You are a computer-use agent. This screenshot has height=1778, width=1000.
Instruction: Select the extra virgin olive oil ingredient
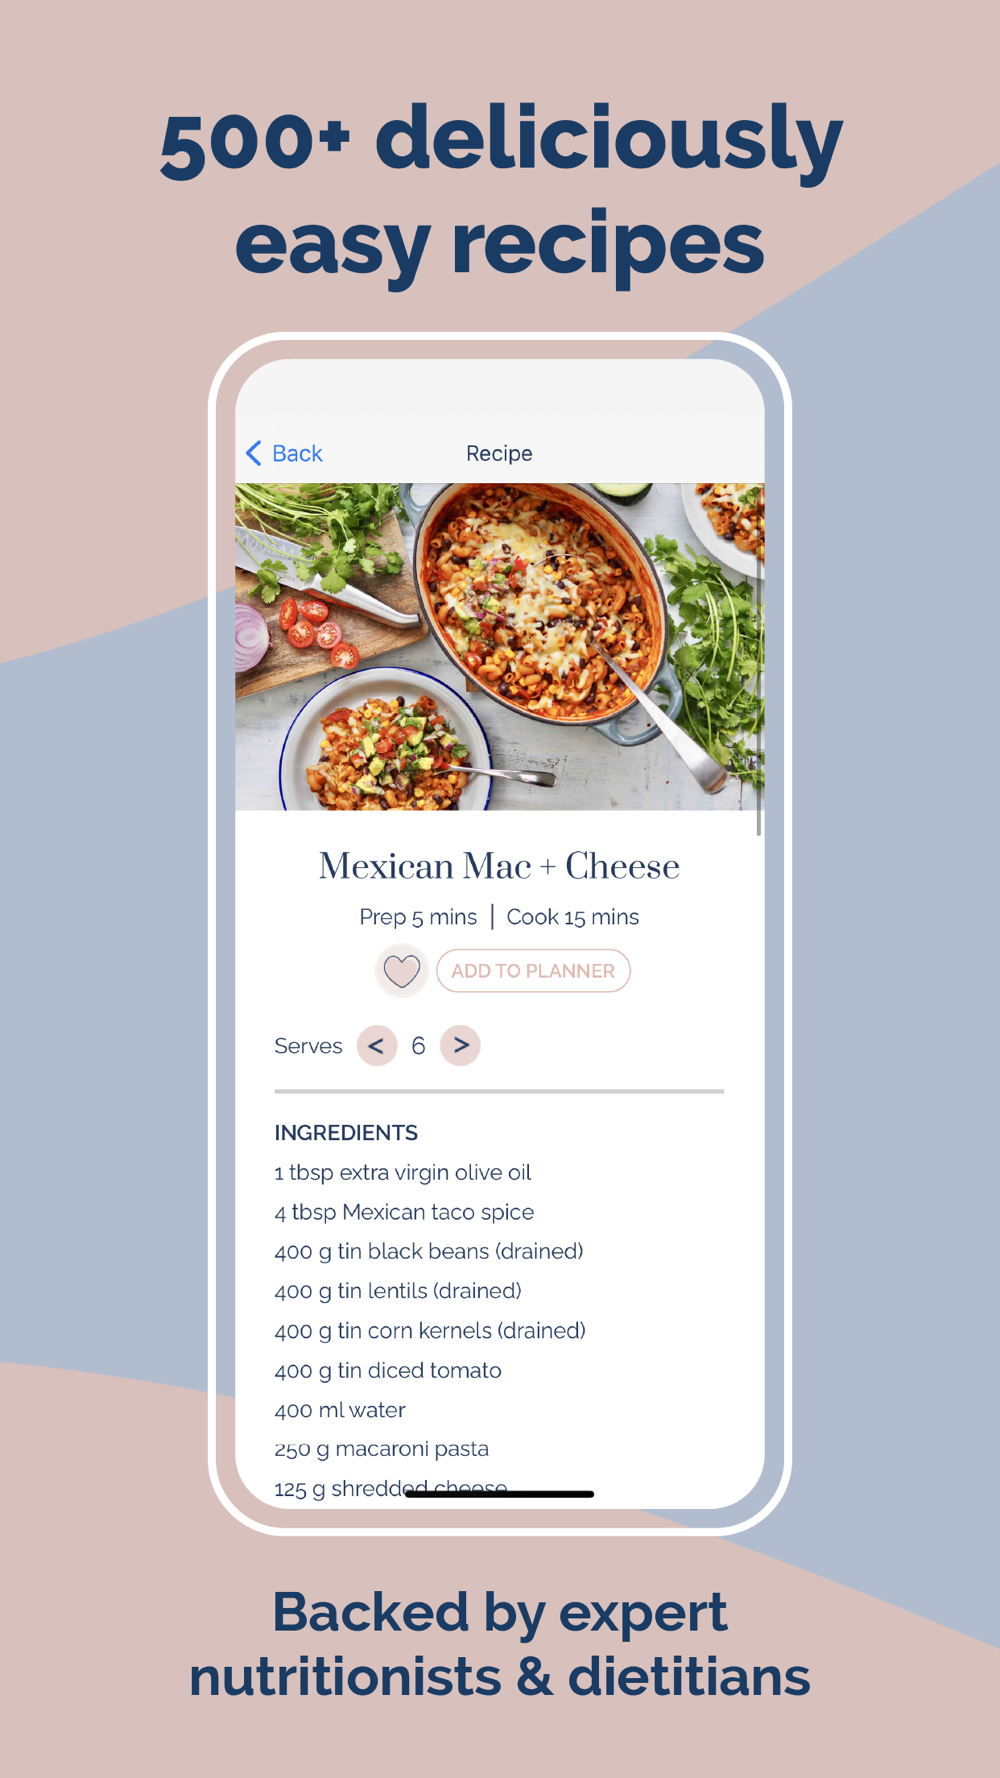403,1172
